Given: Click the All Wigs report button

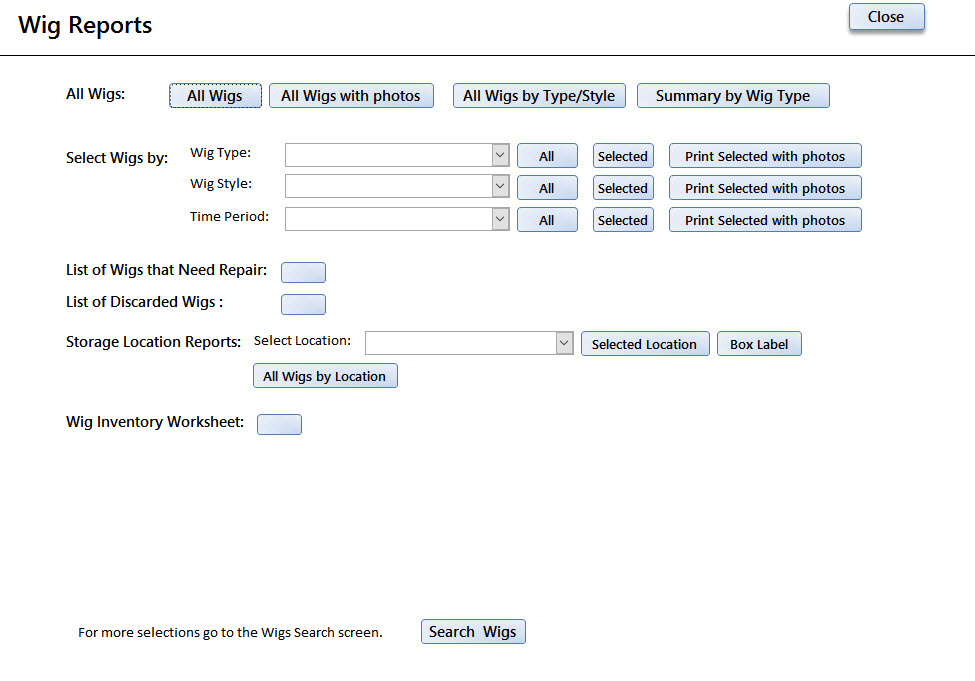Looking at the screenshot, I should pyautogui.click(x=215, y=96).
